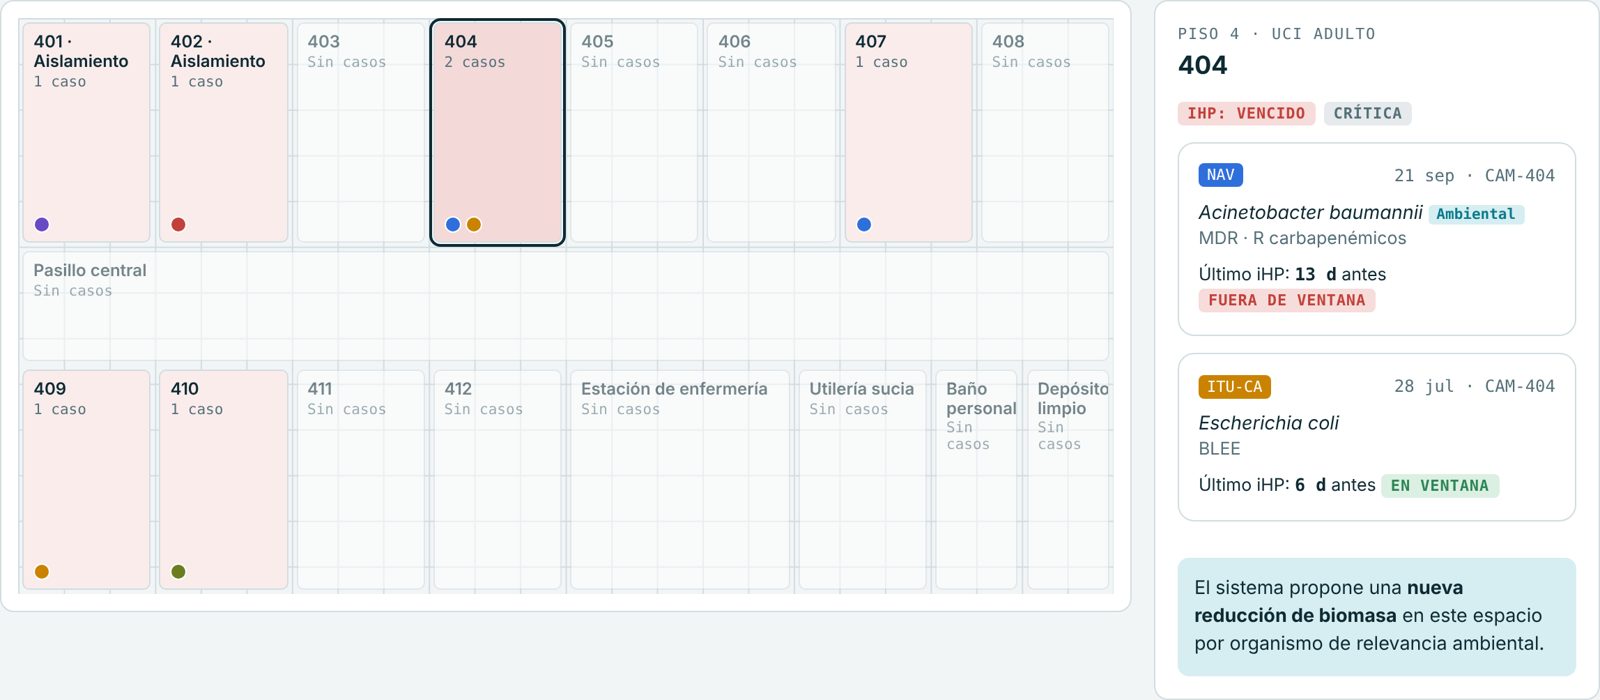The width and height of the screenshot is (1600, 700).
Task: Select empty room 403 on floor map
Action: (361, 132)
